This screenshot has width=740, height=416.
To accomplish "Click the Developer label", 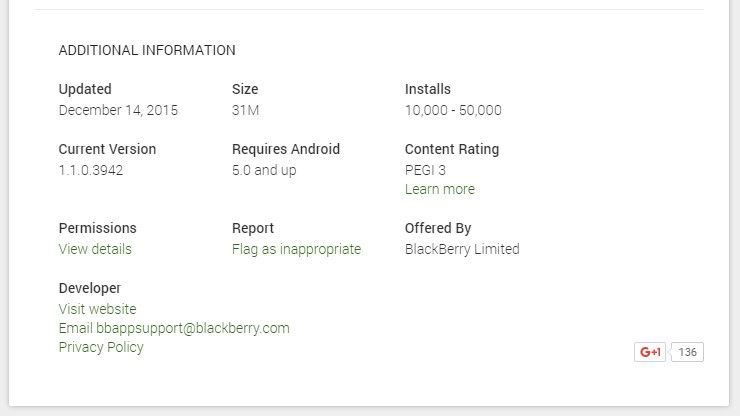I will (90, 288).
